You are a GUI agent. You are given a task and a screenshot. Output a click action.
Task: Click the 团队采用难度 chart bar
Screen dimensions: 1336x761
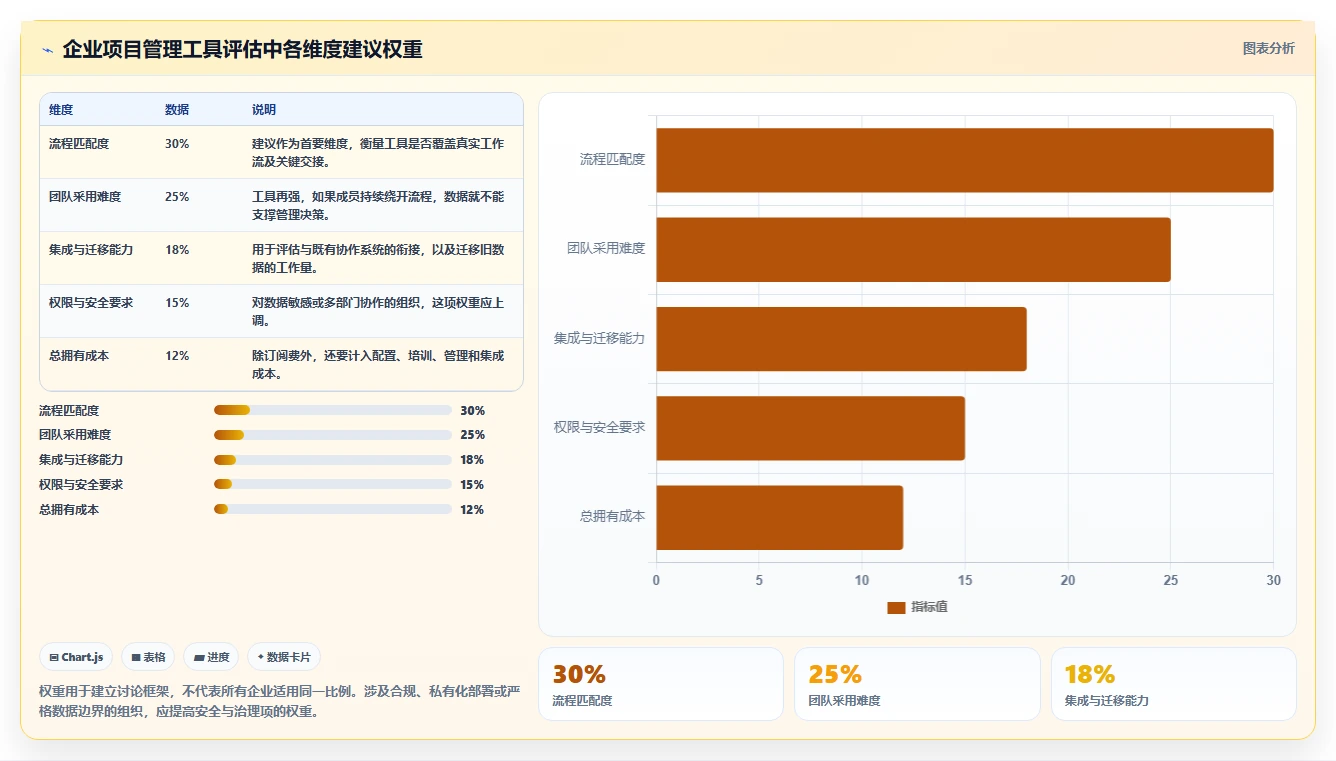pyautogui.click(x=913, y=249)
